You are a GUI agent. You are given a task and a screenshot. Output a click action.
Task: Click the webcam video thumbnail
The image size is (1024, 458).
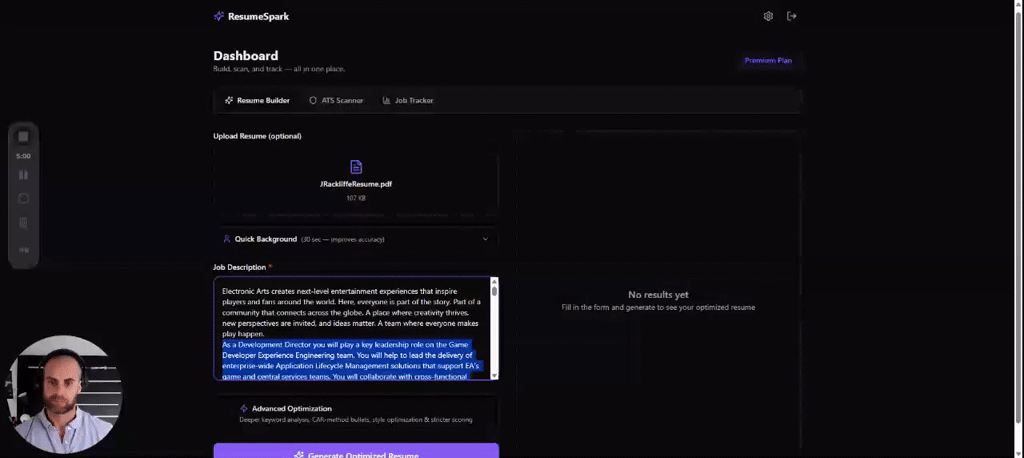tap(65, 393)
